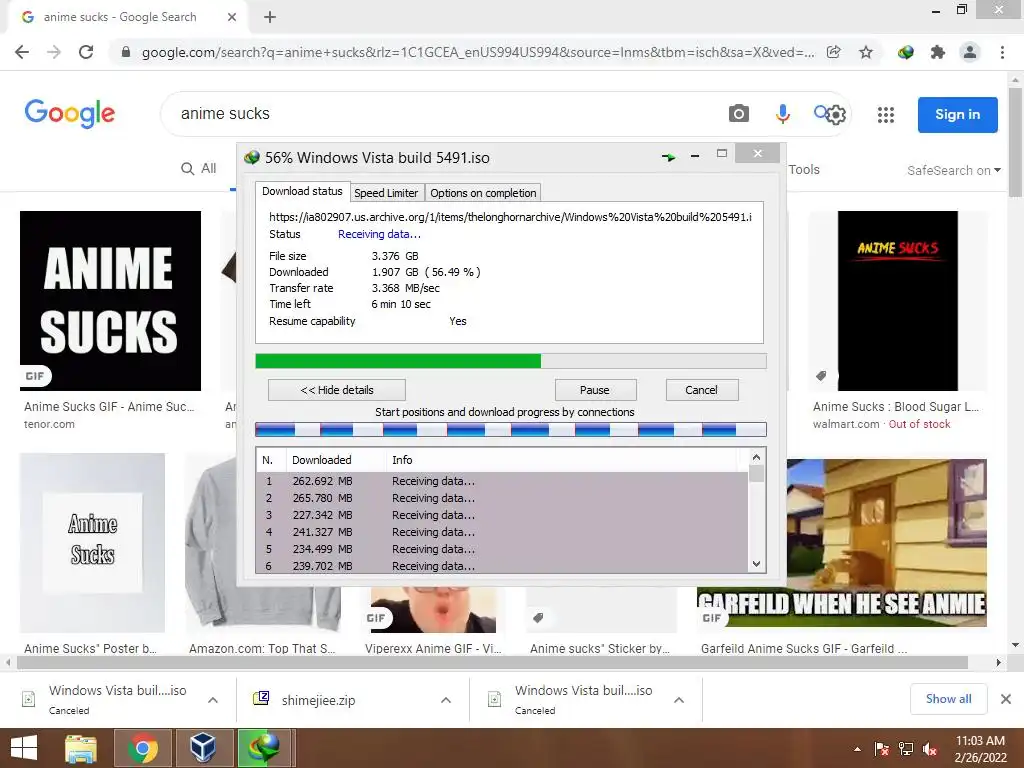
Task: Switch to the Speed Limiter tab
Action: [386, 193]
